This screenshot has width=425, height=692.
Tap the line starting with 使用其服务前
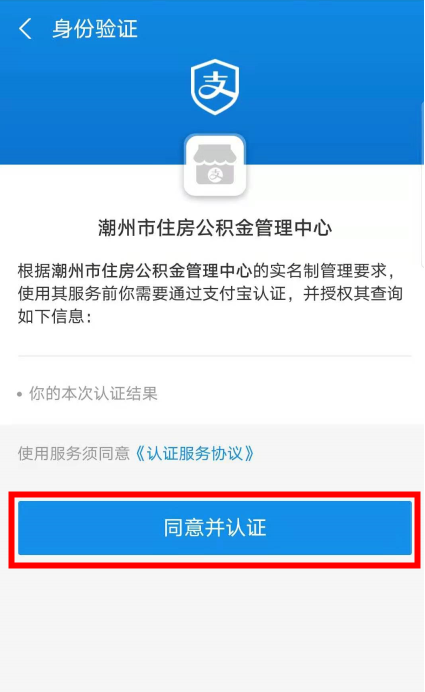click(210, 293)
